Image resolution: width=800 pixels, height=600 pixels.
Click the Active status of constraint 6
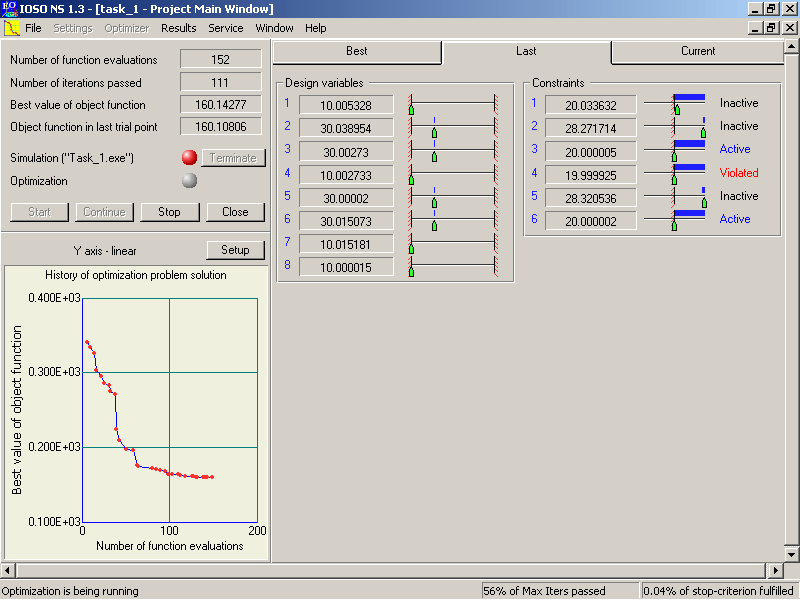pyautogui.click(x=735, y=219)
